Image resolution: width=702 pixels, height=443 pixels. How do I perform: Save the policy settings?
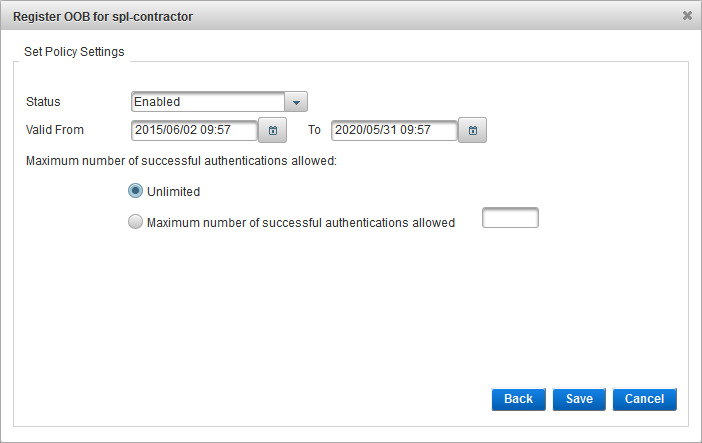[579, 399]
